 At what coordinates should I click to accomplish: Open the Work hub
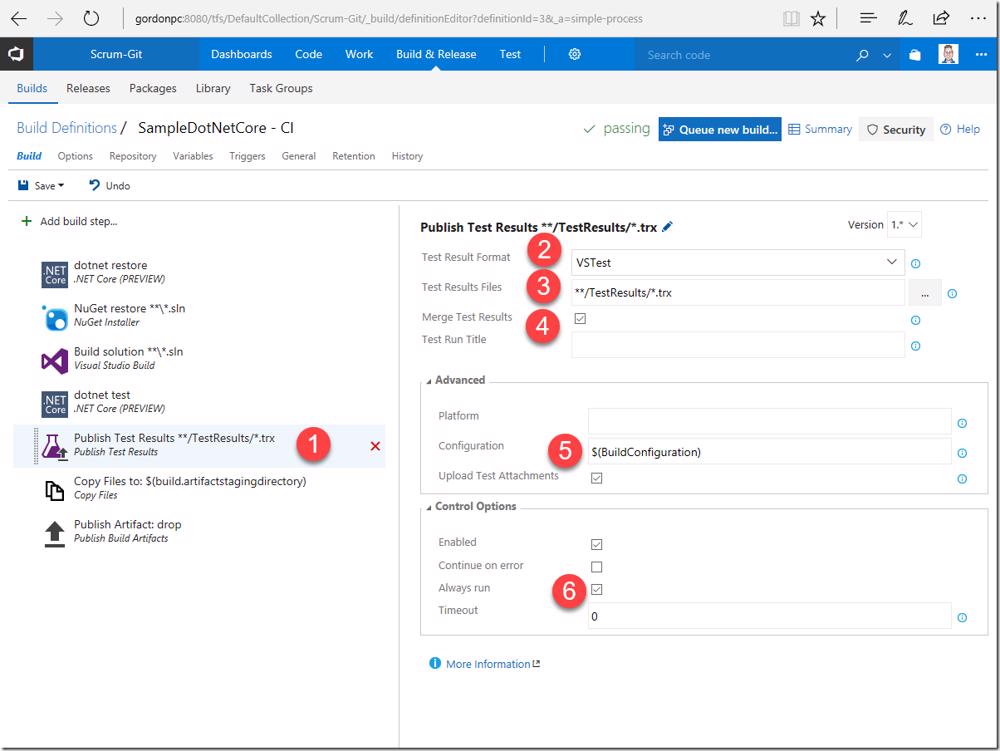[359, 54]
